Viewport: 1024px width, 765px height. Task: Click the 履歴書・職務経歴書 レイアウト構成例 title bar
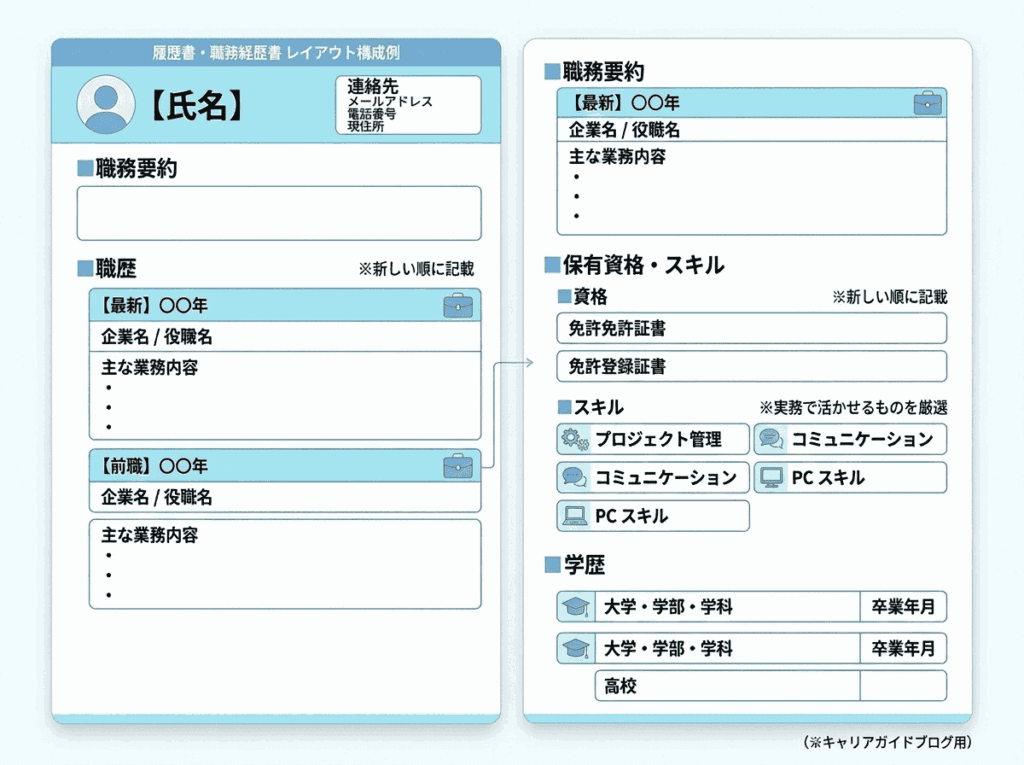pos(276,52)
